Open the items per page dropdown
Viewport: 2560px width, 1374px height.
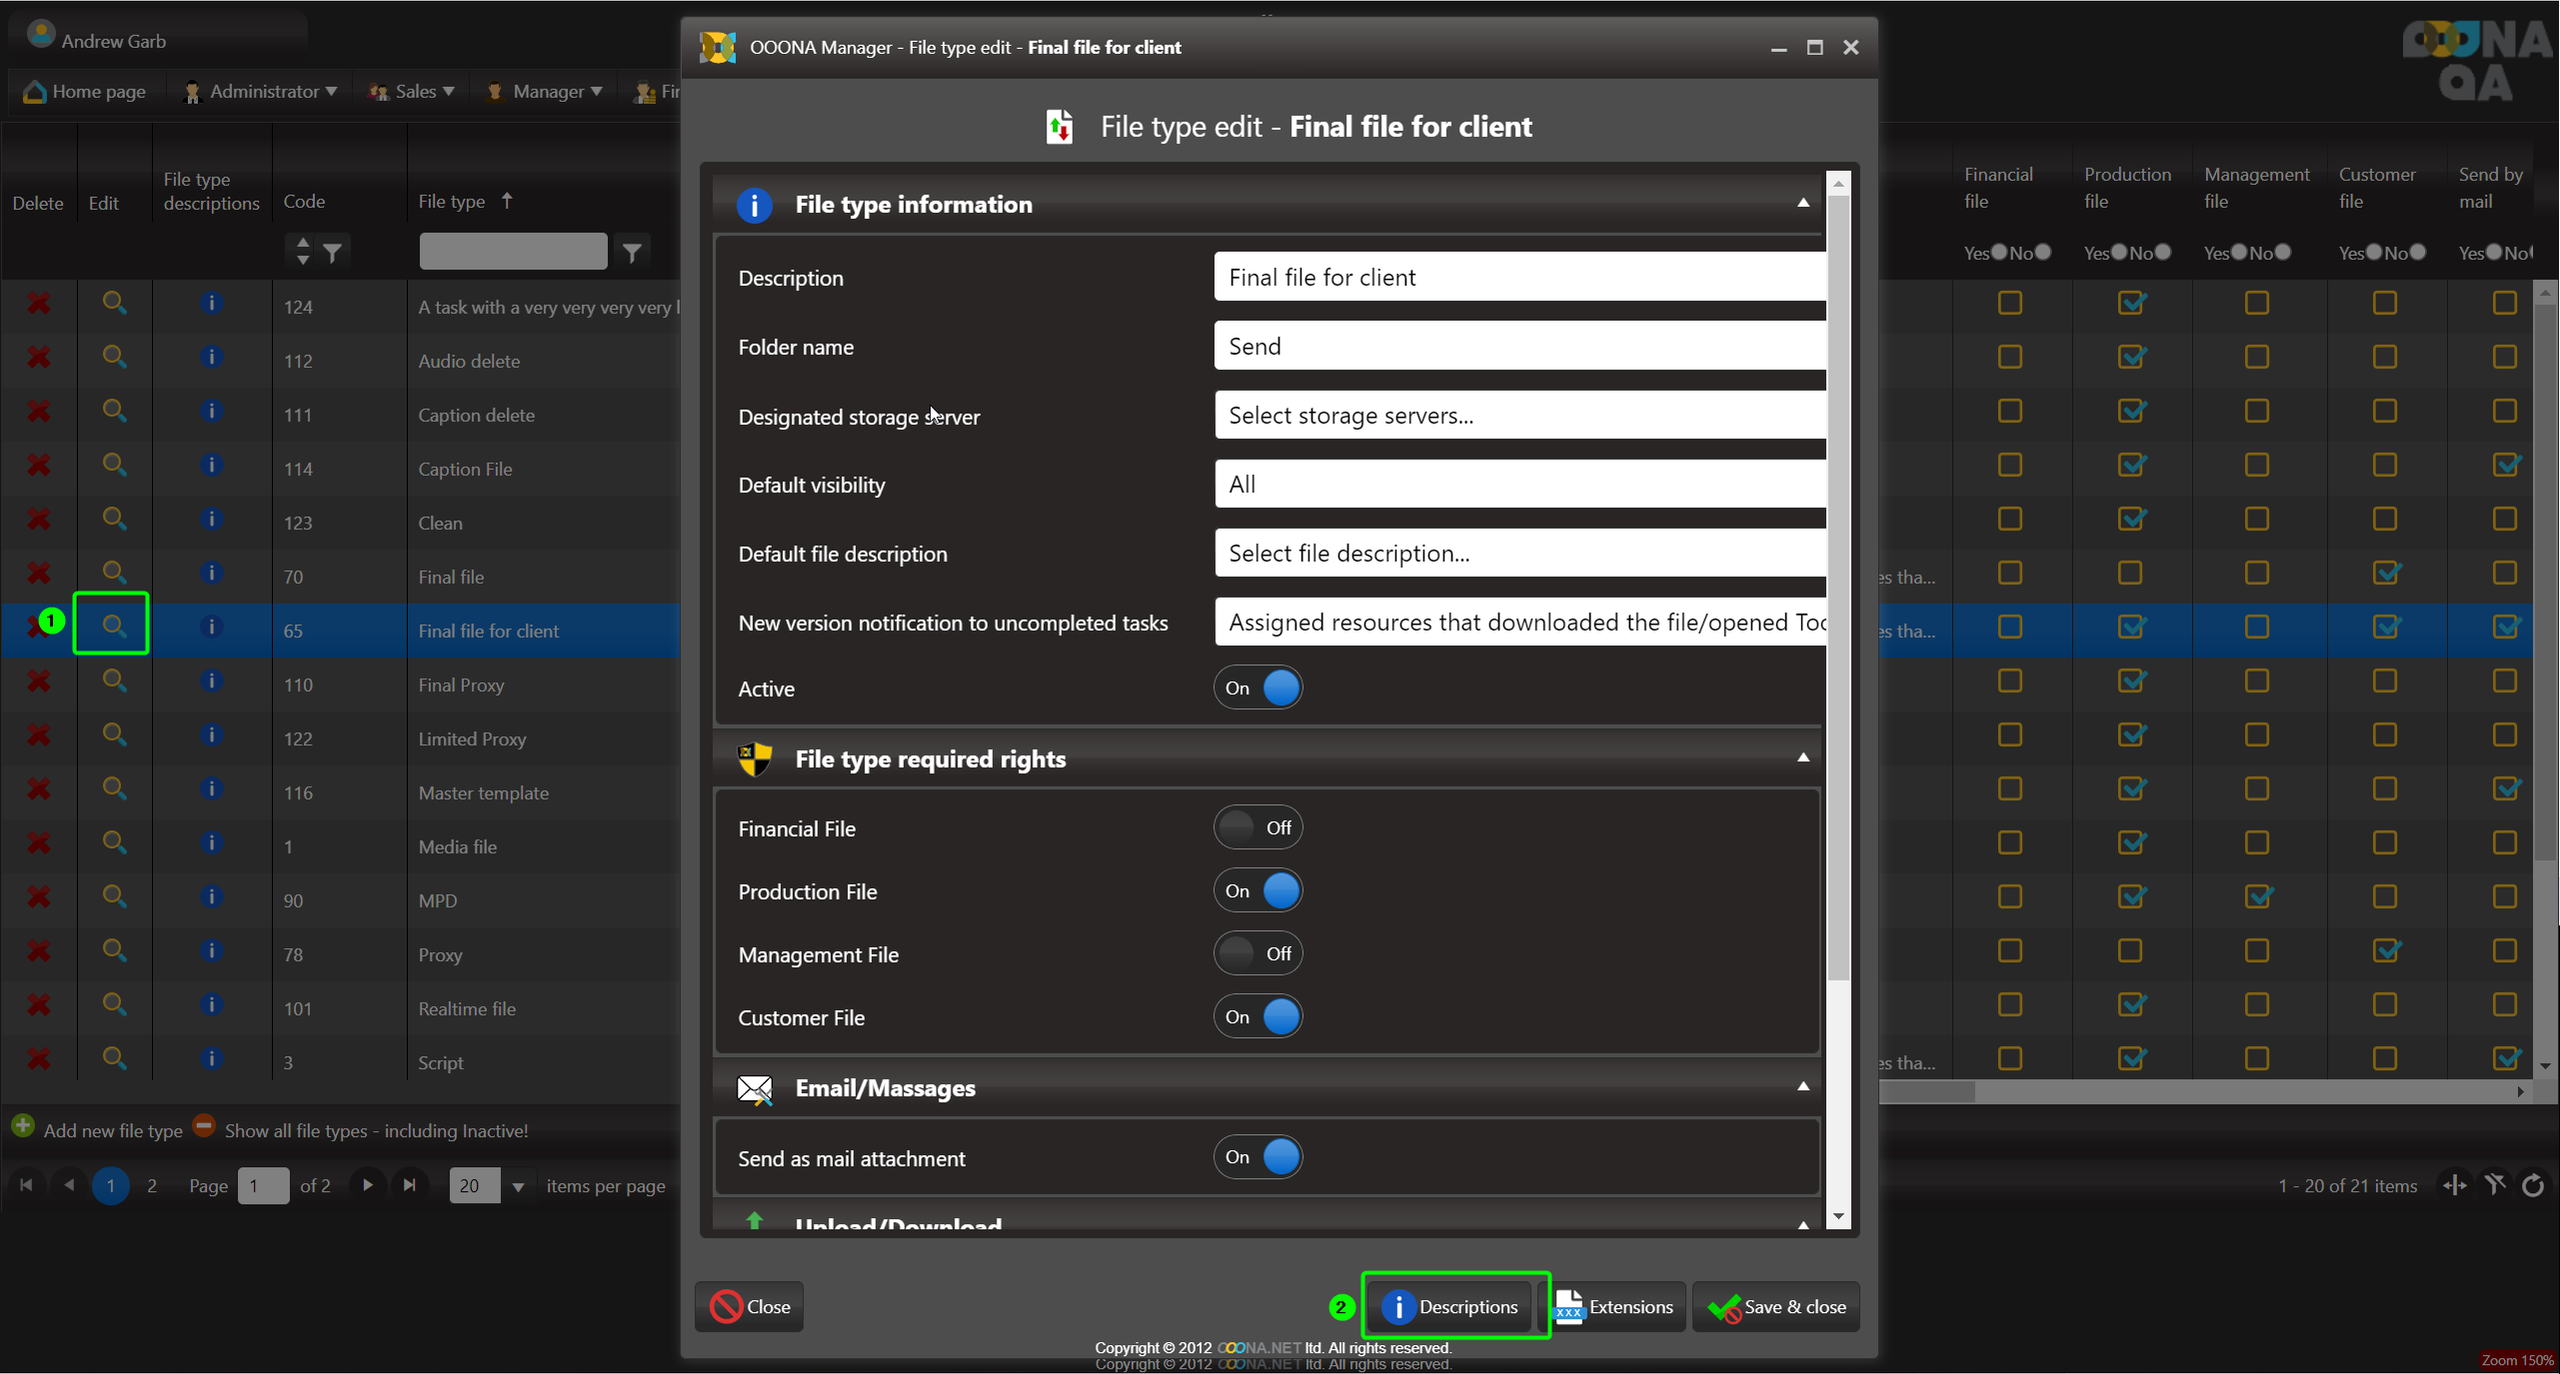click(x=518, y=1187)
